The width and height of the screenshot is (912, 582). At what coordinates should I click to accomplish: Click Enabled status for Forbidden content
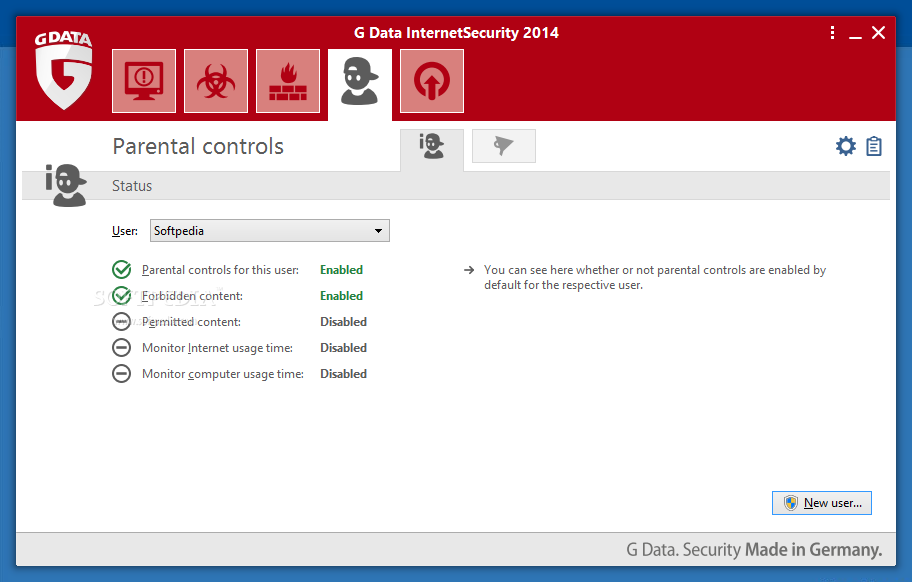(341, 296)
